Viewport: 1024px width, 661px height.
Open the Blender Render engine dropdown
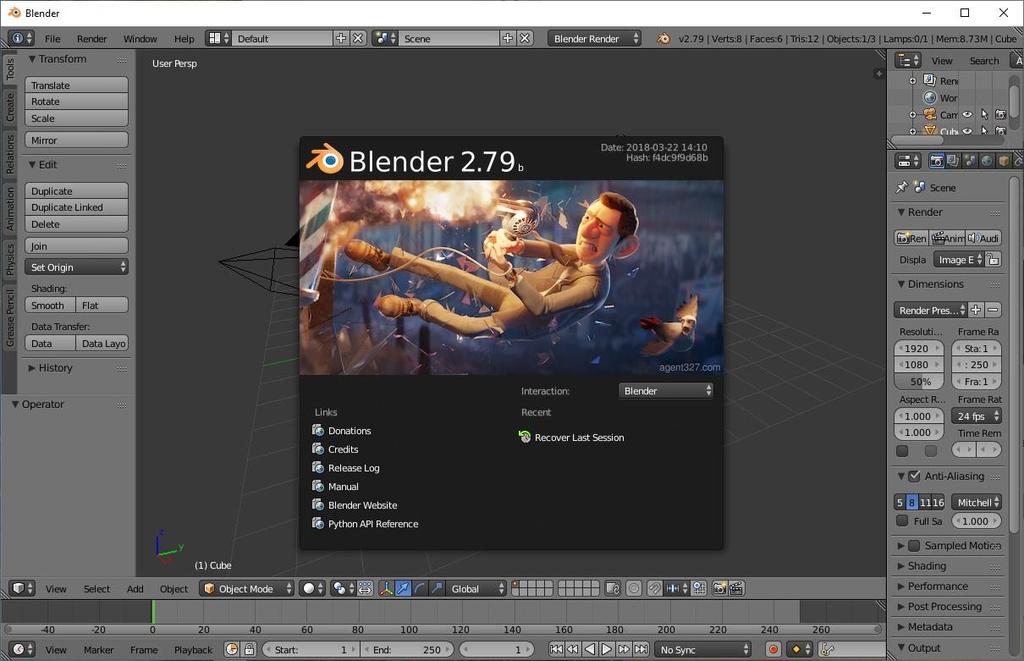tap(594, 39)
